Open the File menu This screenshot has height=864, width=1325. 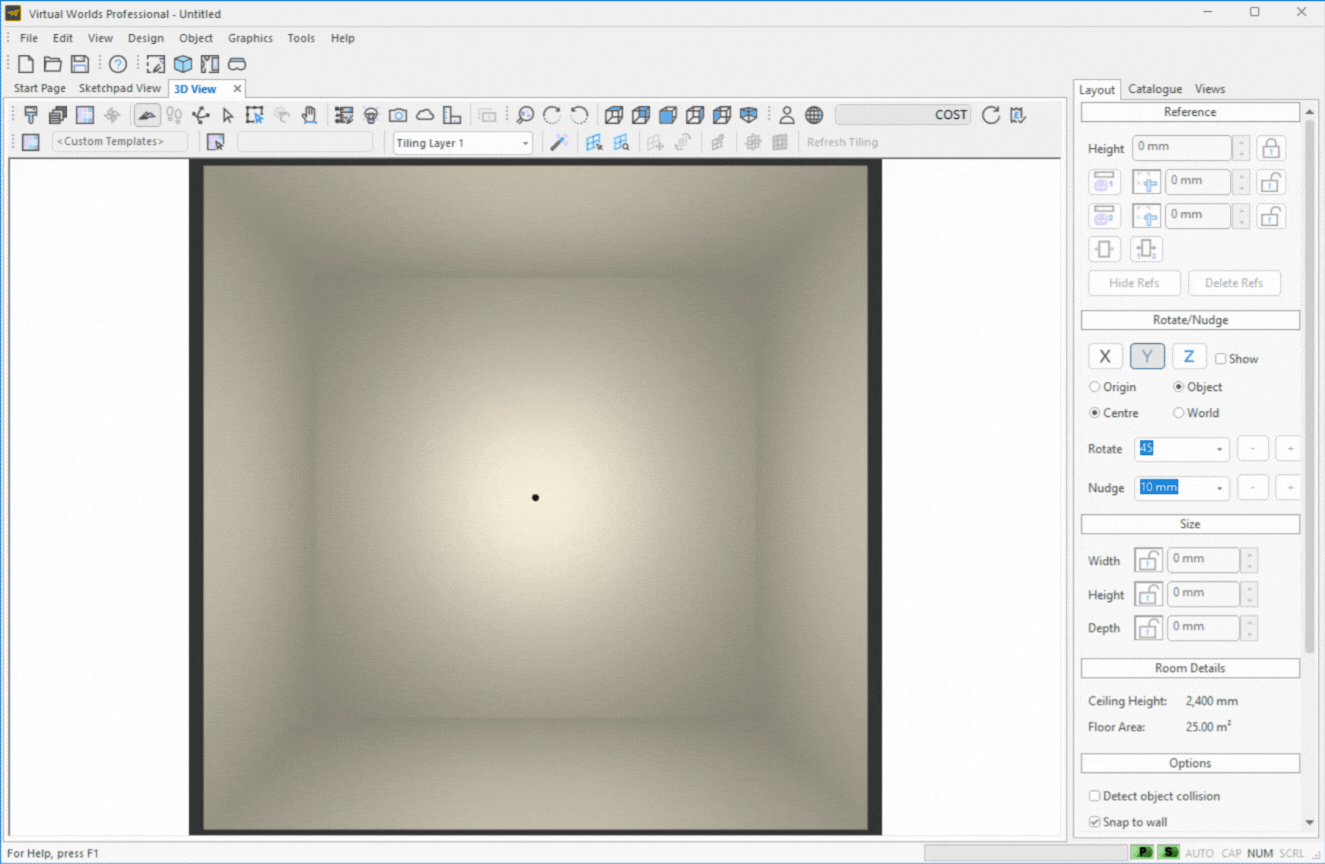pos(29,38)
